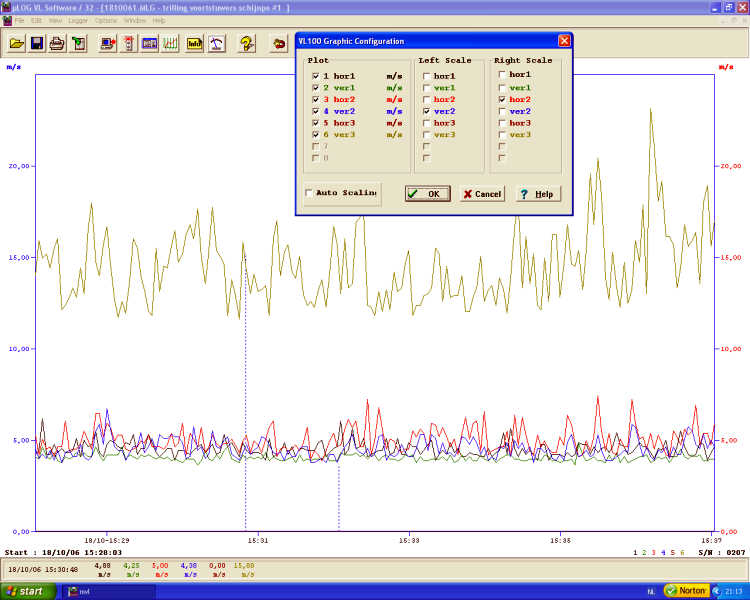Click the Norton tray icon
The height and width of the screenshot is (600, 750).
click(x=686, y=591)
